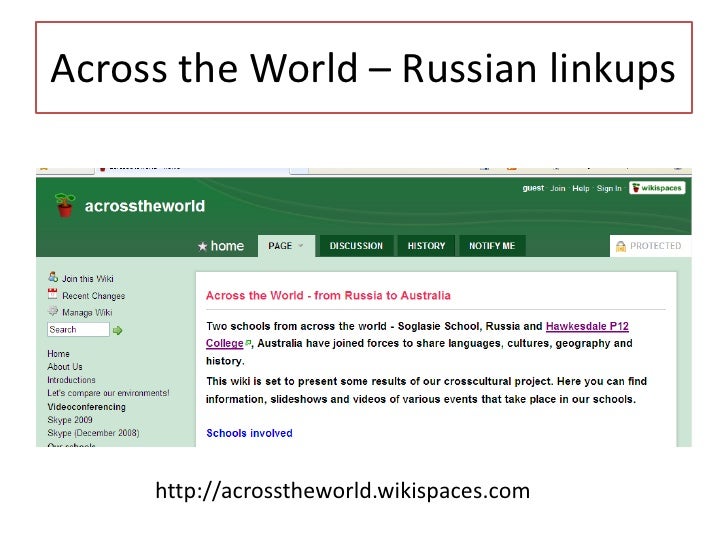Select the Notify Me tab
728x546 pixels.
coord(492,246)
